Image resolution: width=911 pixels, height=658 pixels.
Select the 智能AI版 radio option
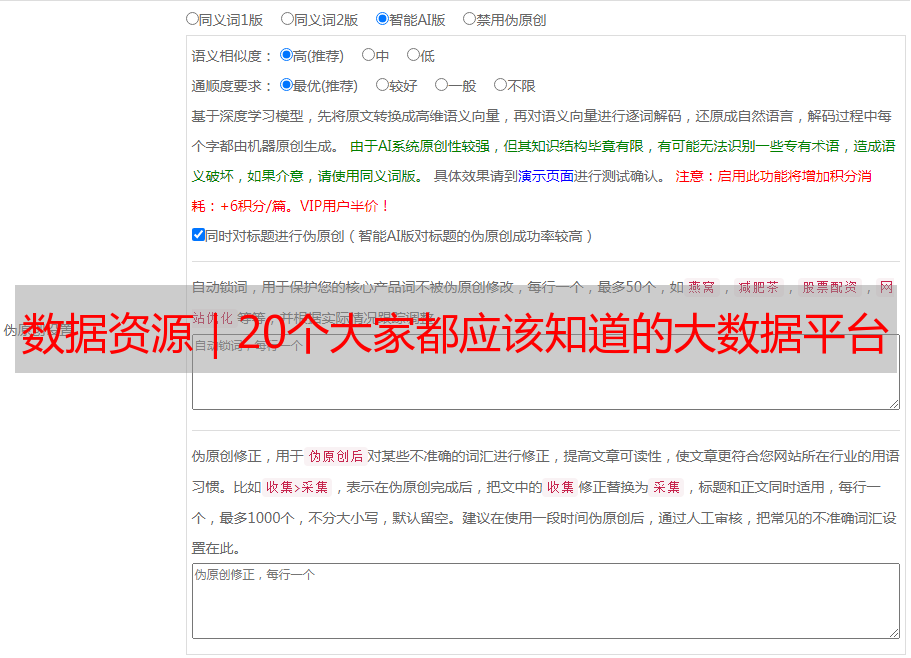click(x=382, y=19)
